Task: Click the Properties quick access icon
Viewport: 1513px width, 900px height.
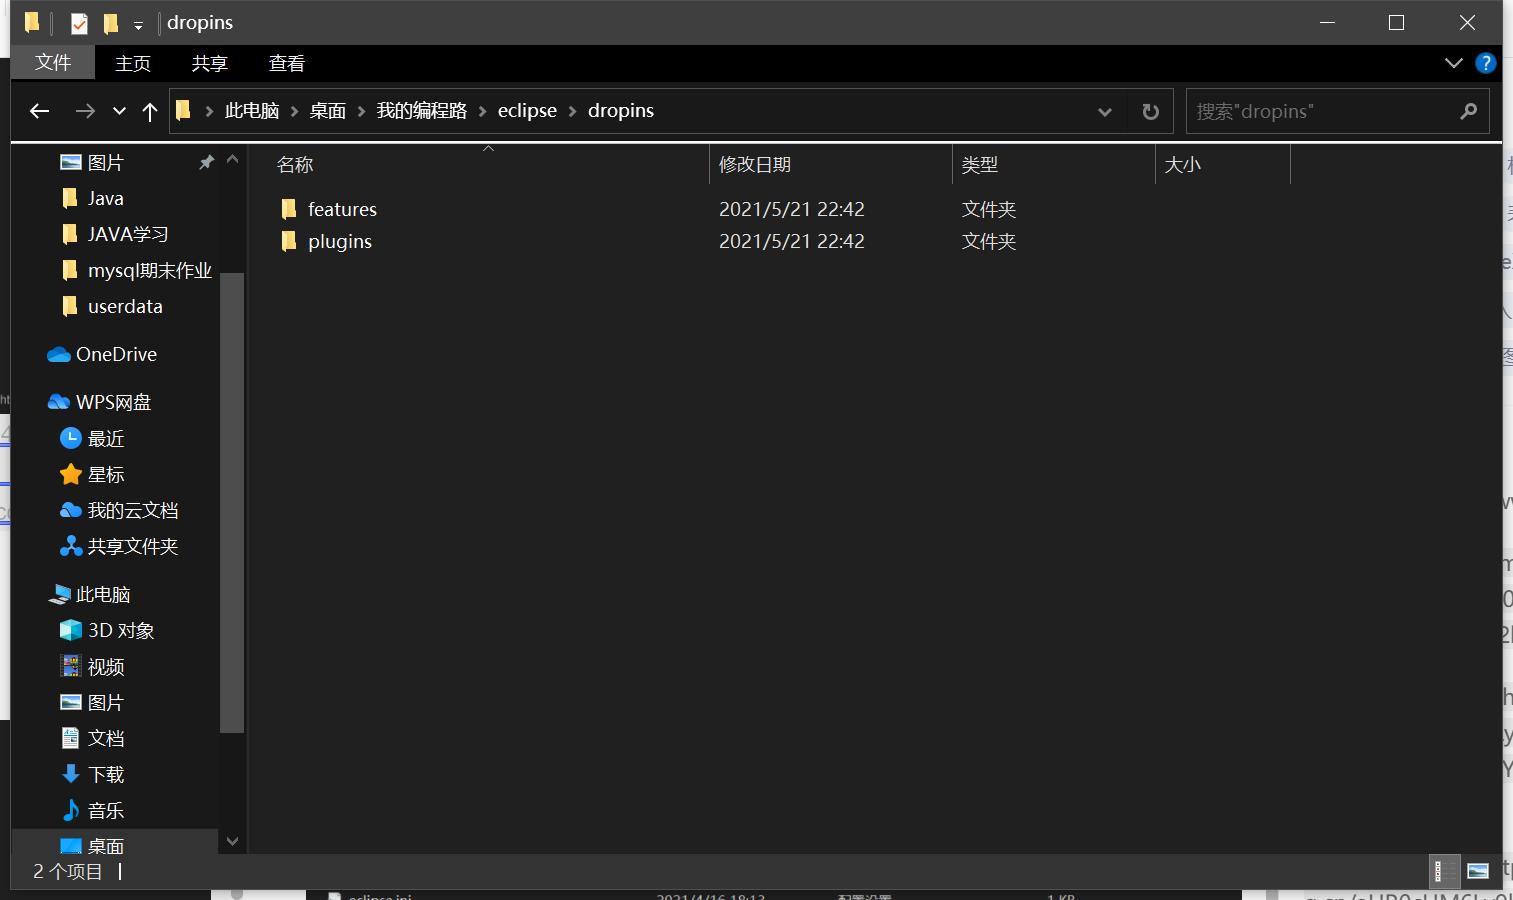Action: 79,23
